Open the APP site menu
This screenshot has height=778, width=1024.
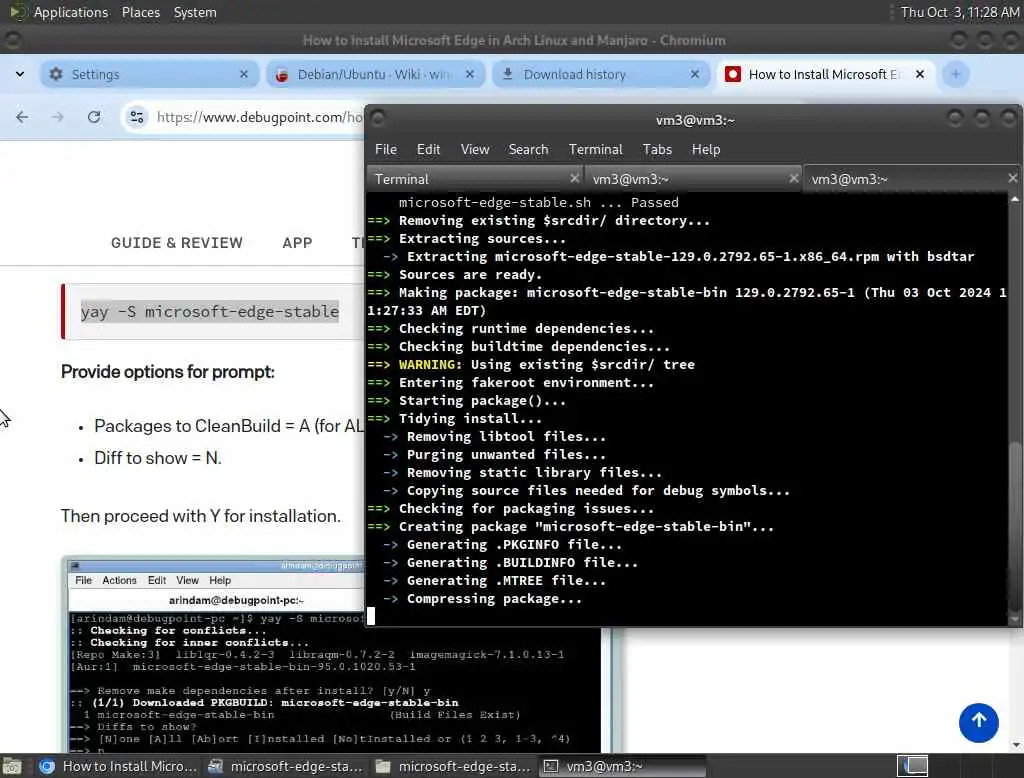pyautogui.click(x=297, y=243)
